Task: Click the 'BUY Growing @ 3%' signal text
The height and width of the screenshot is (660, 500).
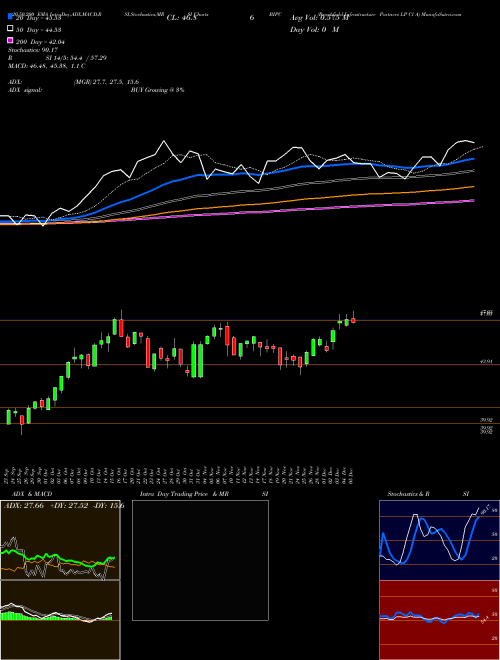Action: [x=157, y=90]
